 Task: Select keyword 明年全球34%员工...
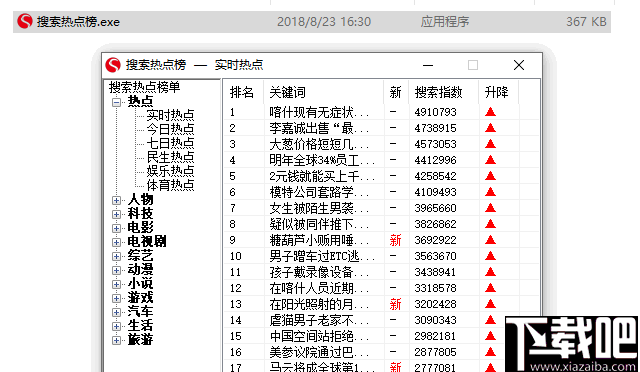[322, 160]
